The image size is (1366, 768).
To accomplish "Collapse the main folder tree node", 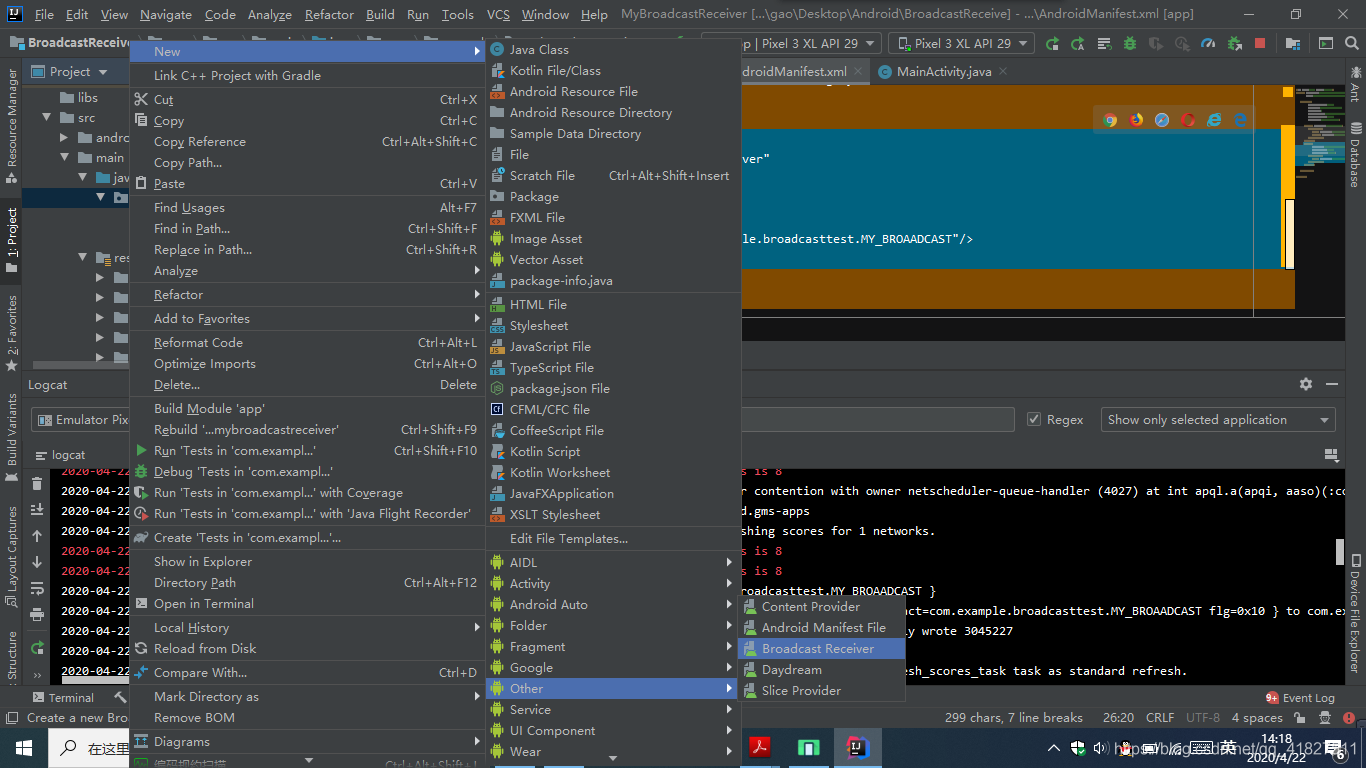I will [x=65, y=158].
